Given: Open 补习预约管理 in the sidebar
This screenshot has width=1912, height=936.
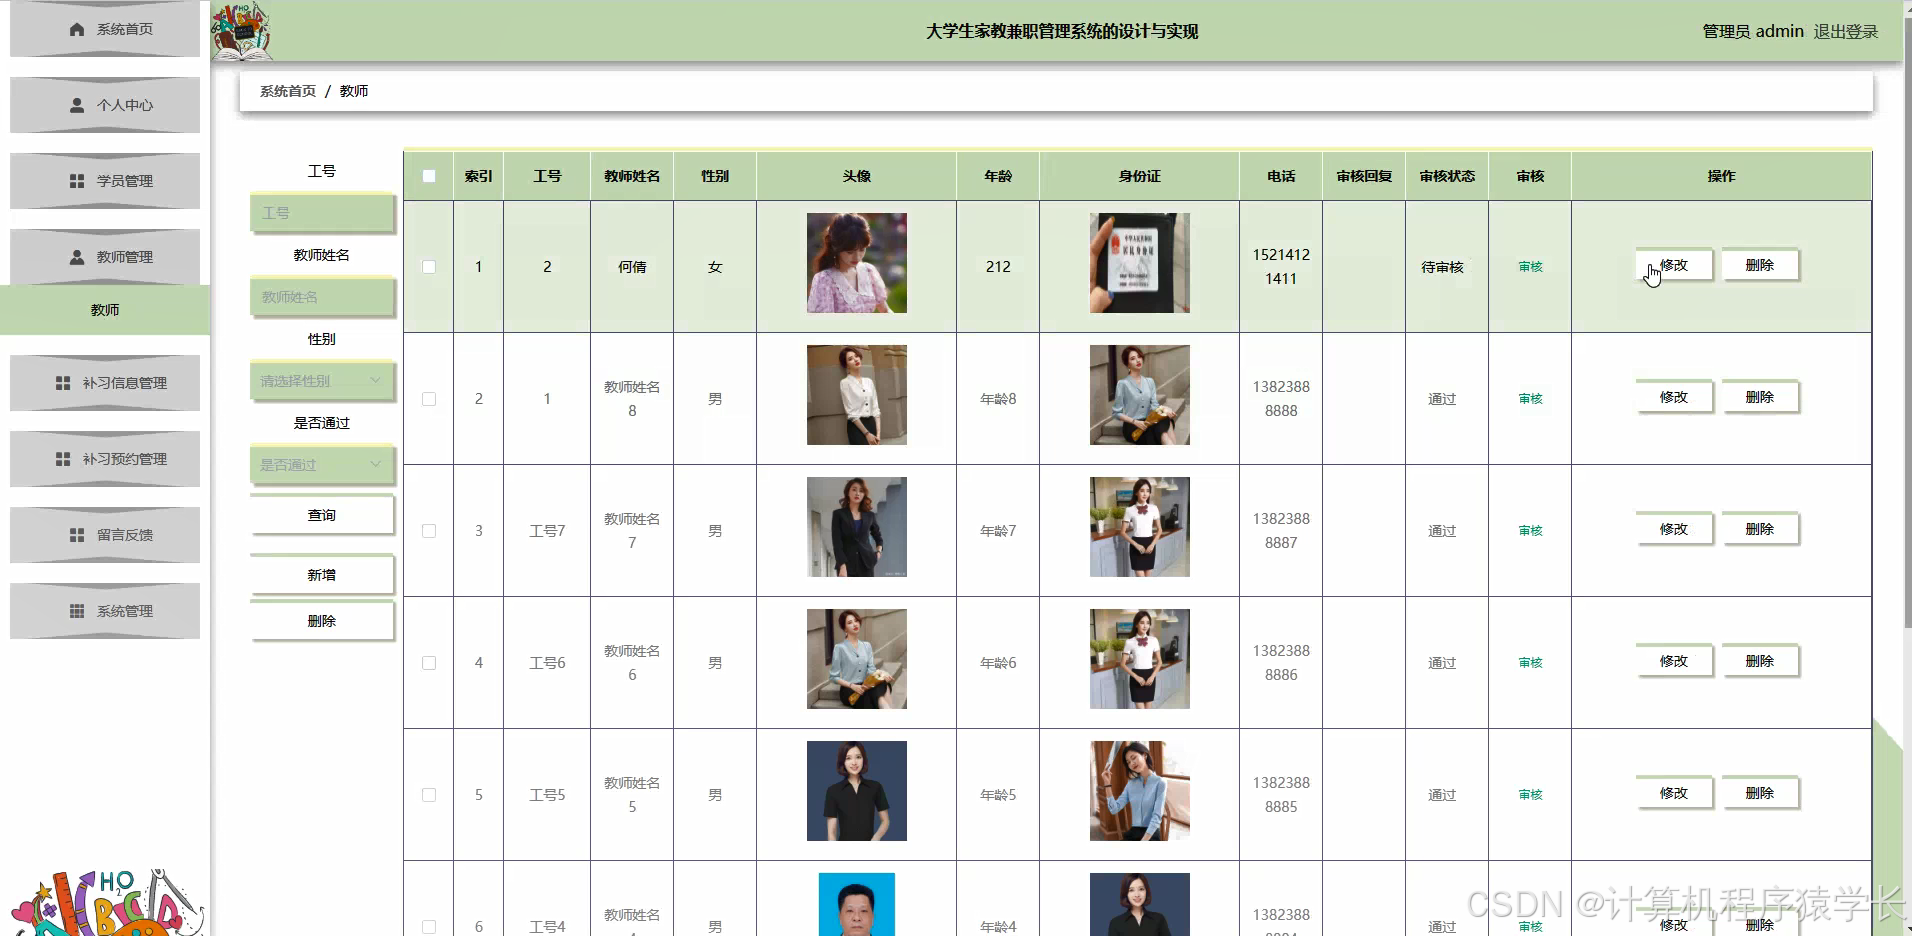Looking at the screenshot, I should (x=105, y=459).
